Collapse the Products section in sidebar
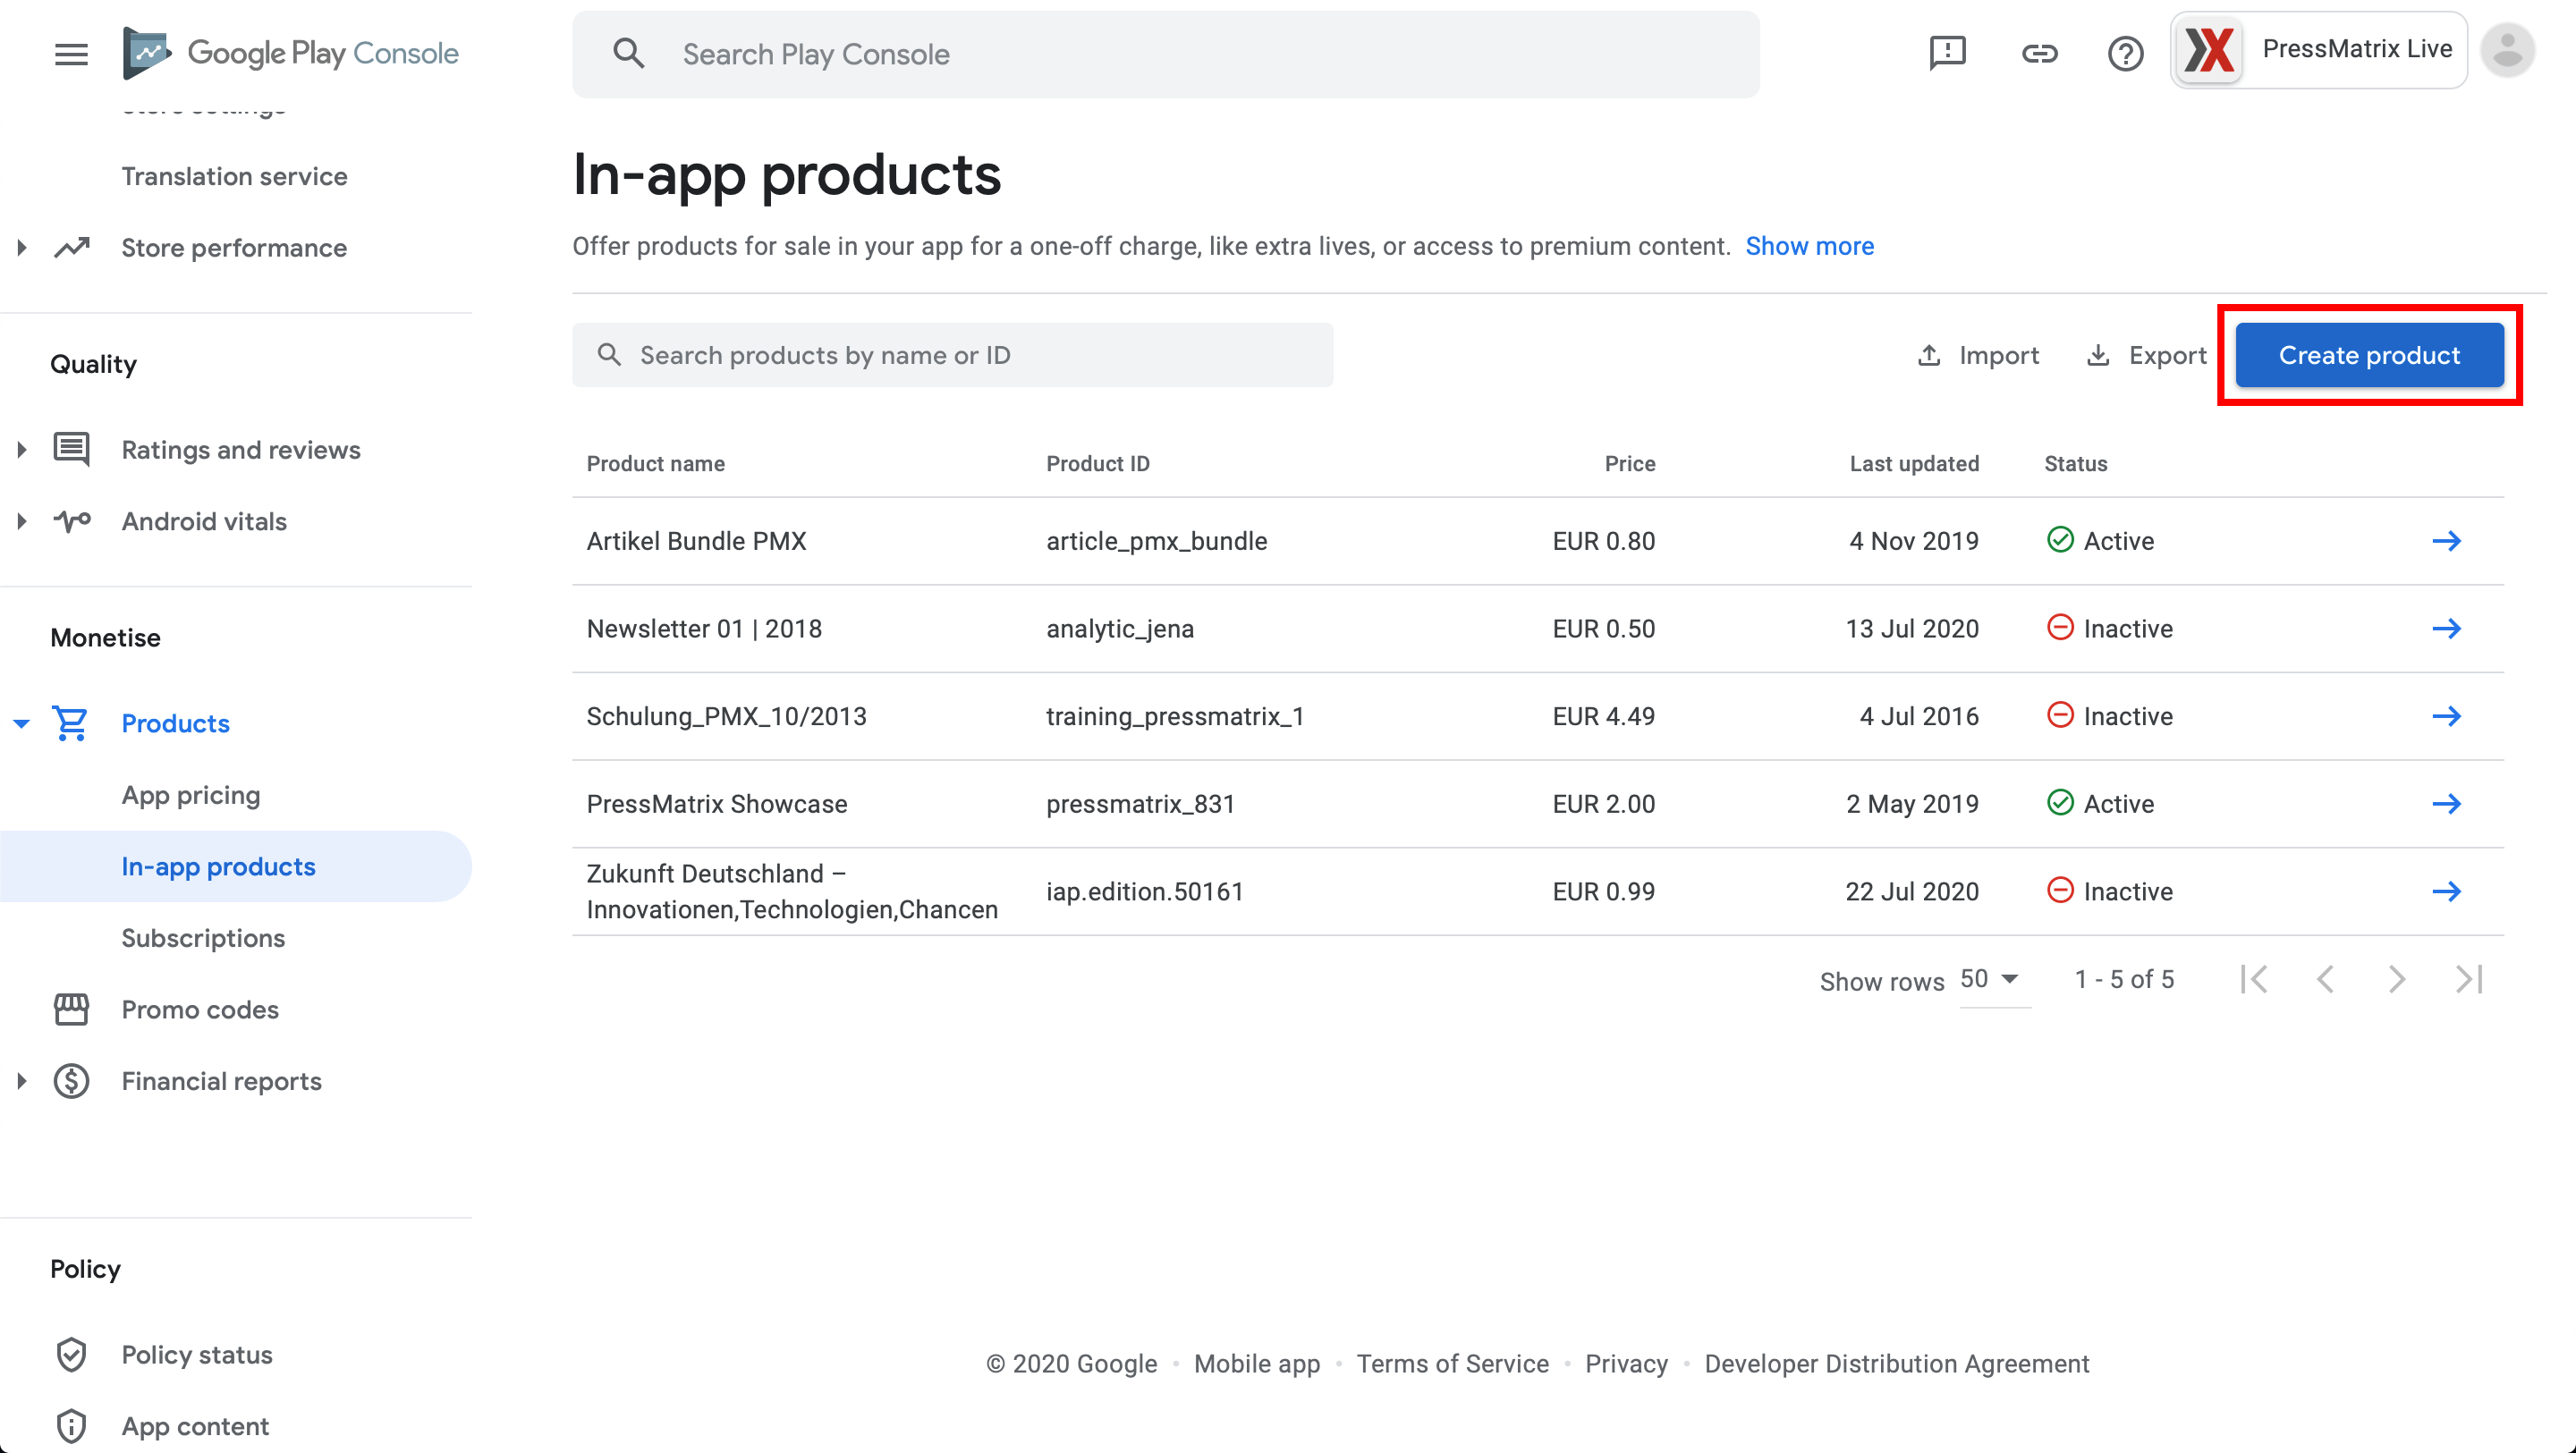The height and width of the screenshot is (1453, 2576). pyautogui.click(x=20, y=722)
